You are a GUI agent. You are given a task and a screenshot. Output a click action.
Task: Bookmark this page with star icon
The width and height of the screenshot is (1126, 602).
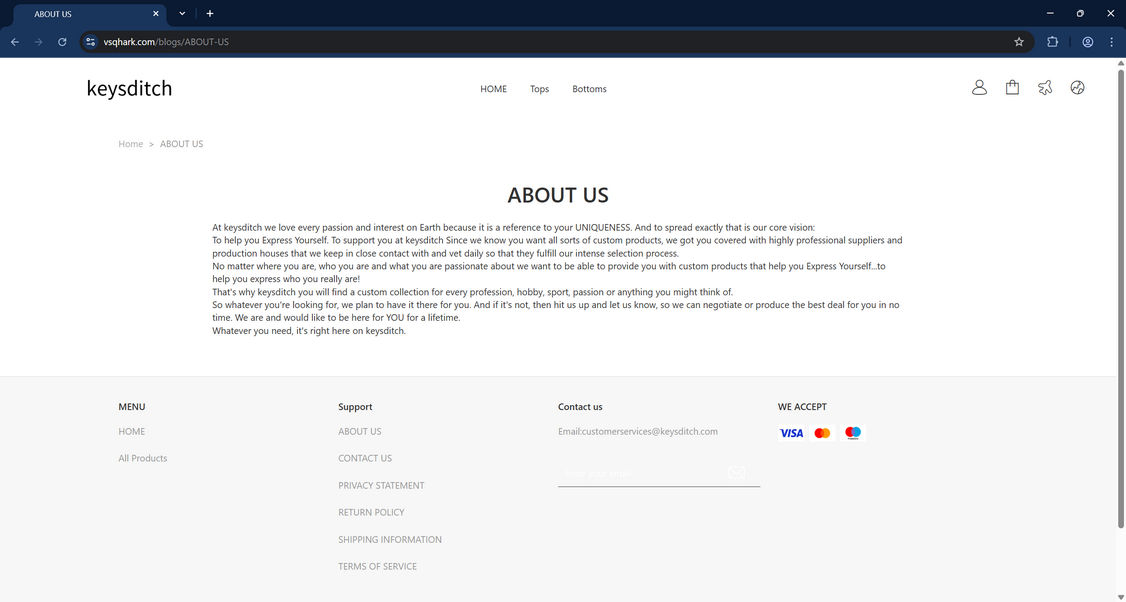[x=1018, y=42]
